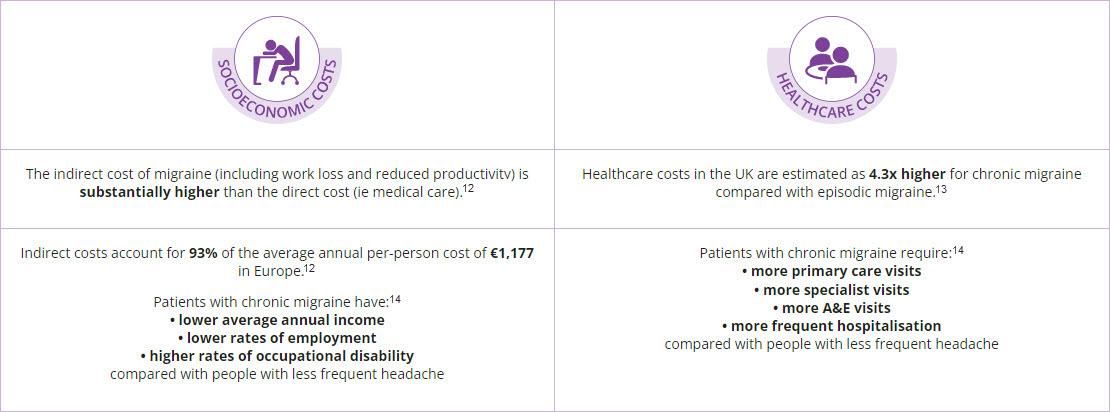The image size is (1110, 412).
Task: Open reference 13 after "episodic migraine"
Action: click(942, 185)
